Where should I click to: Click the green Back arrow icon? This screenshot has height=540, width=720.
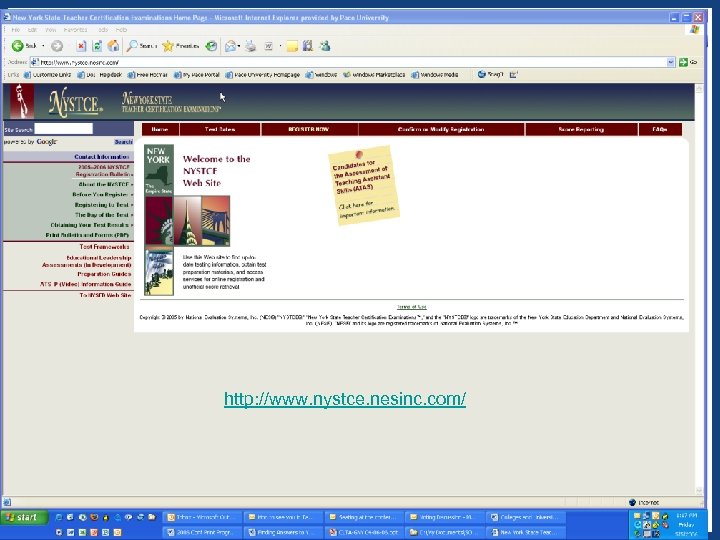17,46
